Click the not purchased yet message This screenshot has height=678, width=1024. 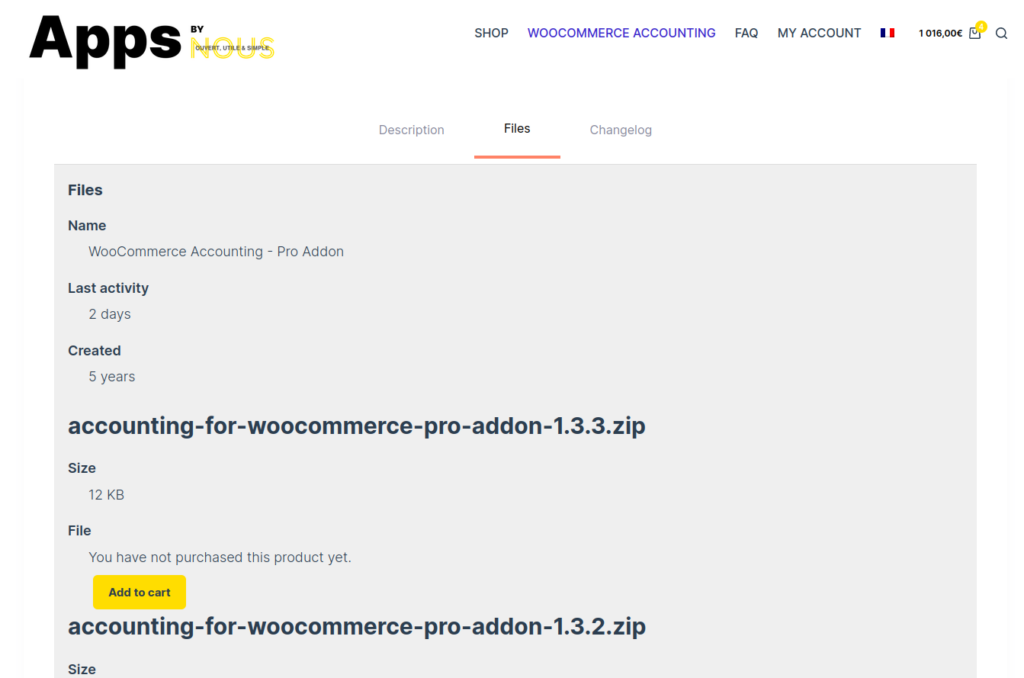click(x=220, y=557)
